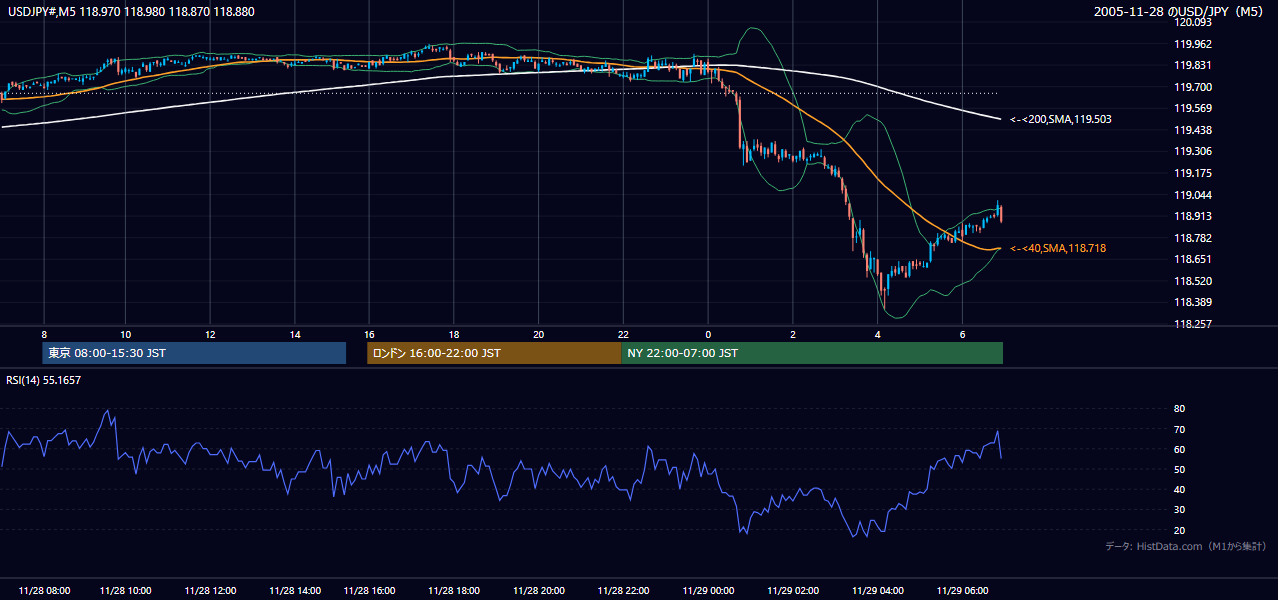This screenshot has width=1278, height=600.
Task: Click the bottom time label 11/28 20:00
Action: coord(539,591)
